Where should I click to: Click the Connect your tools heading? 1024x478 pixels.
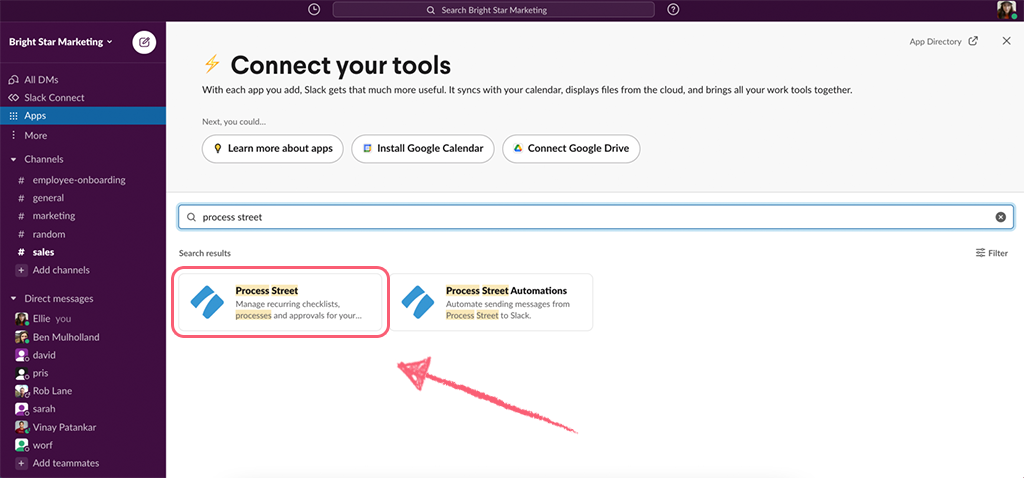pyautogui.click(x=340, y=65)
